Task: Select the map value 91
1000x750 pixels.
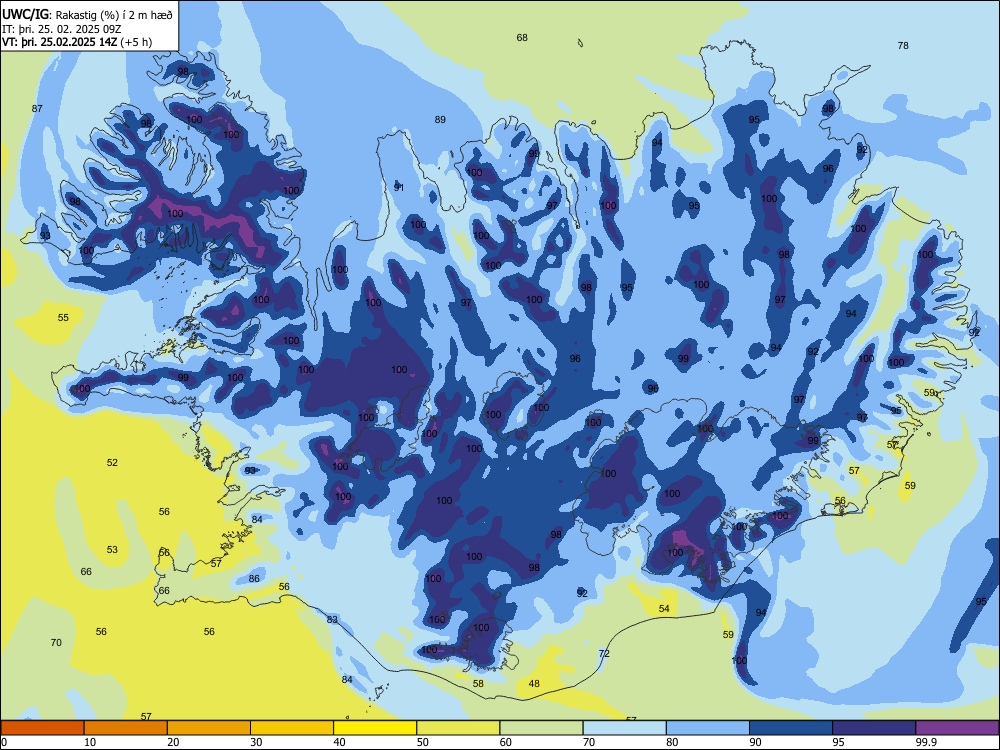Action: point(399,187)
